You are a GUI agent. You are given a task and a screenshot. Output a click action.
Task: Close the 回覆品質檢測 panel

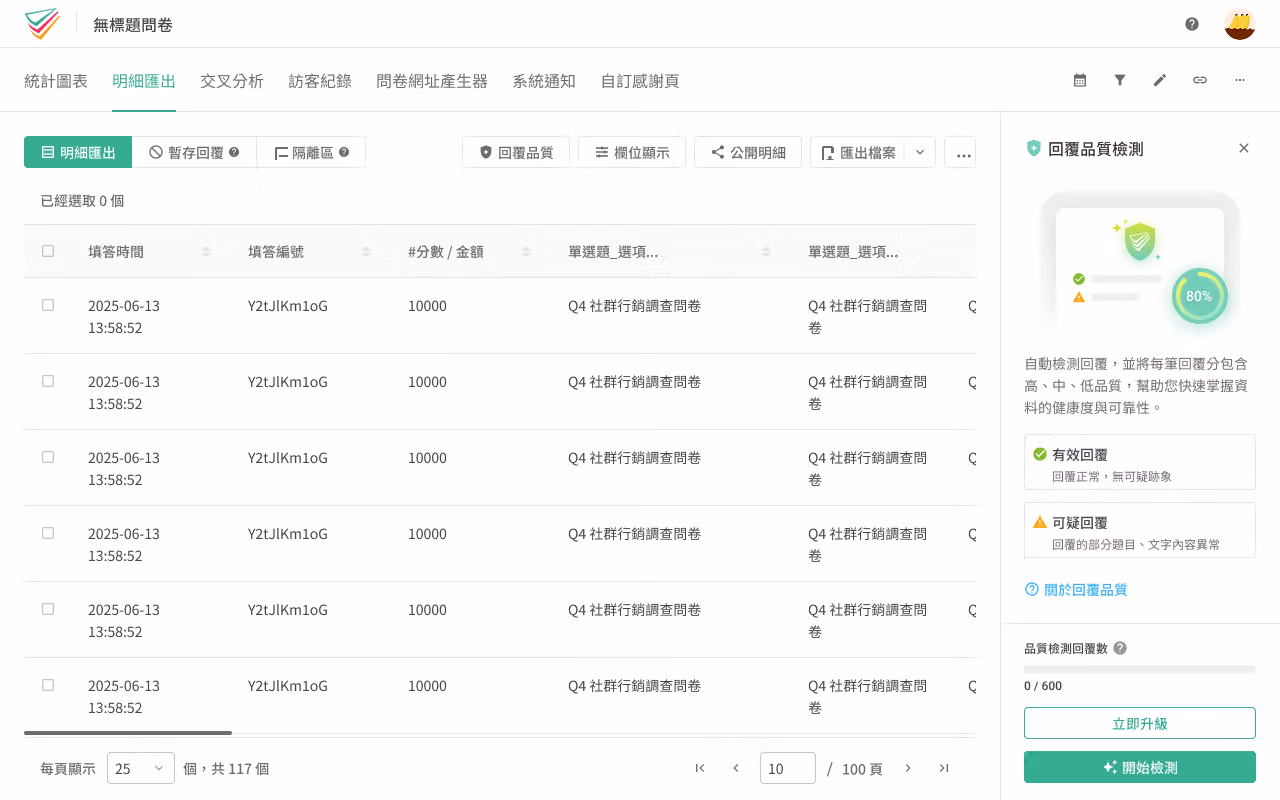coord(1244,148)
